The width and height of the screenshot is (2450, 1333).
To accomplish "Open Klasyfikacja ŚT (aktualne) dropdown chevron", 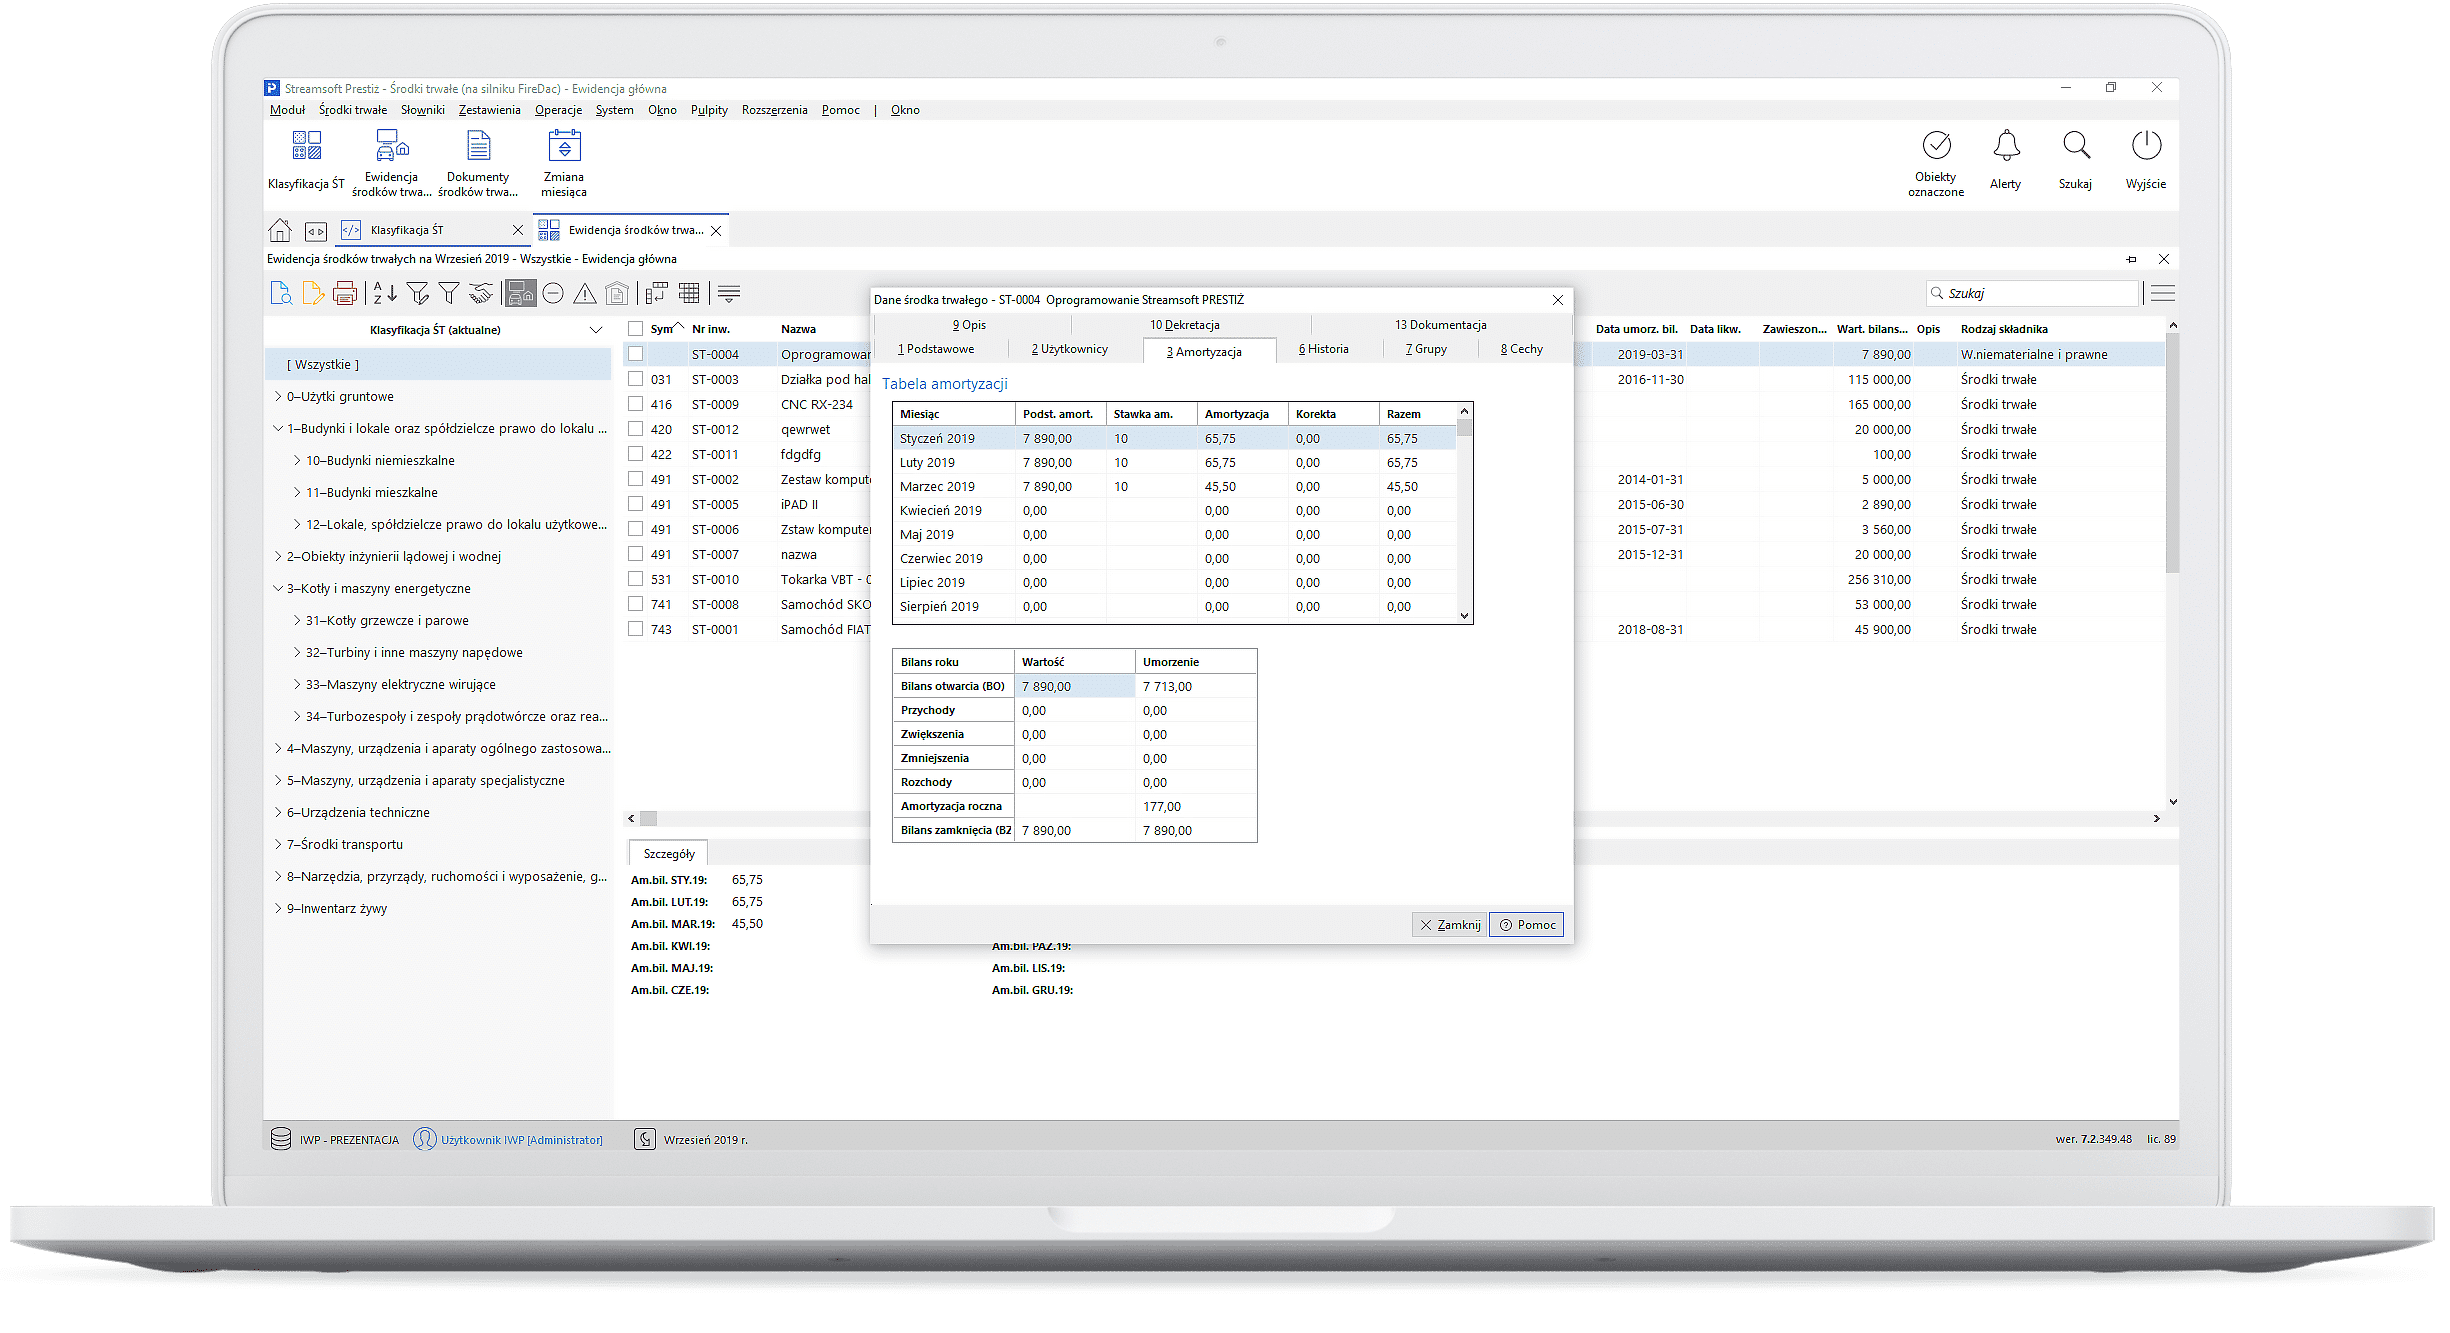I will tap(596, 330).
